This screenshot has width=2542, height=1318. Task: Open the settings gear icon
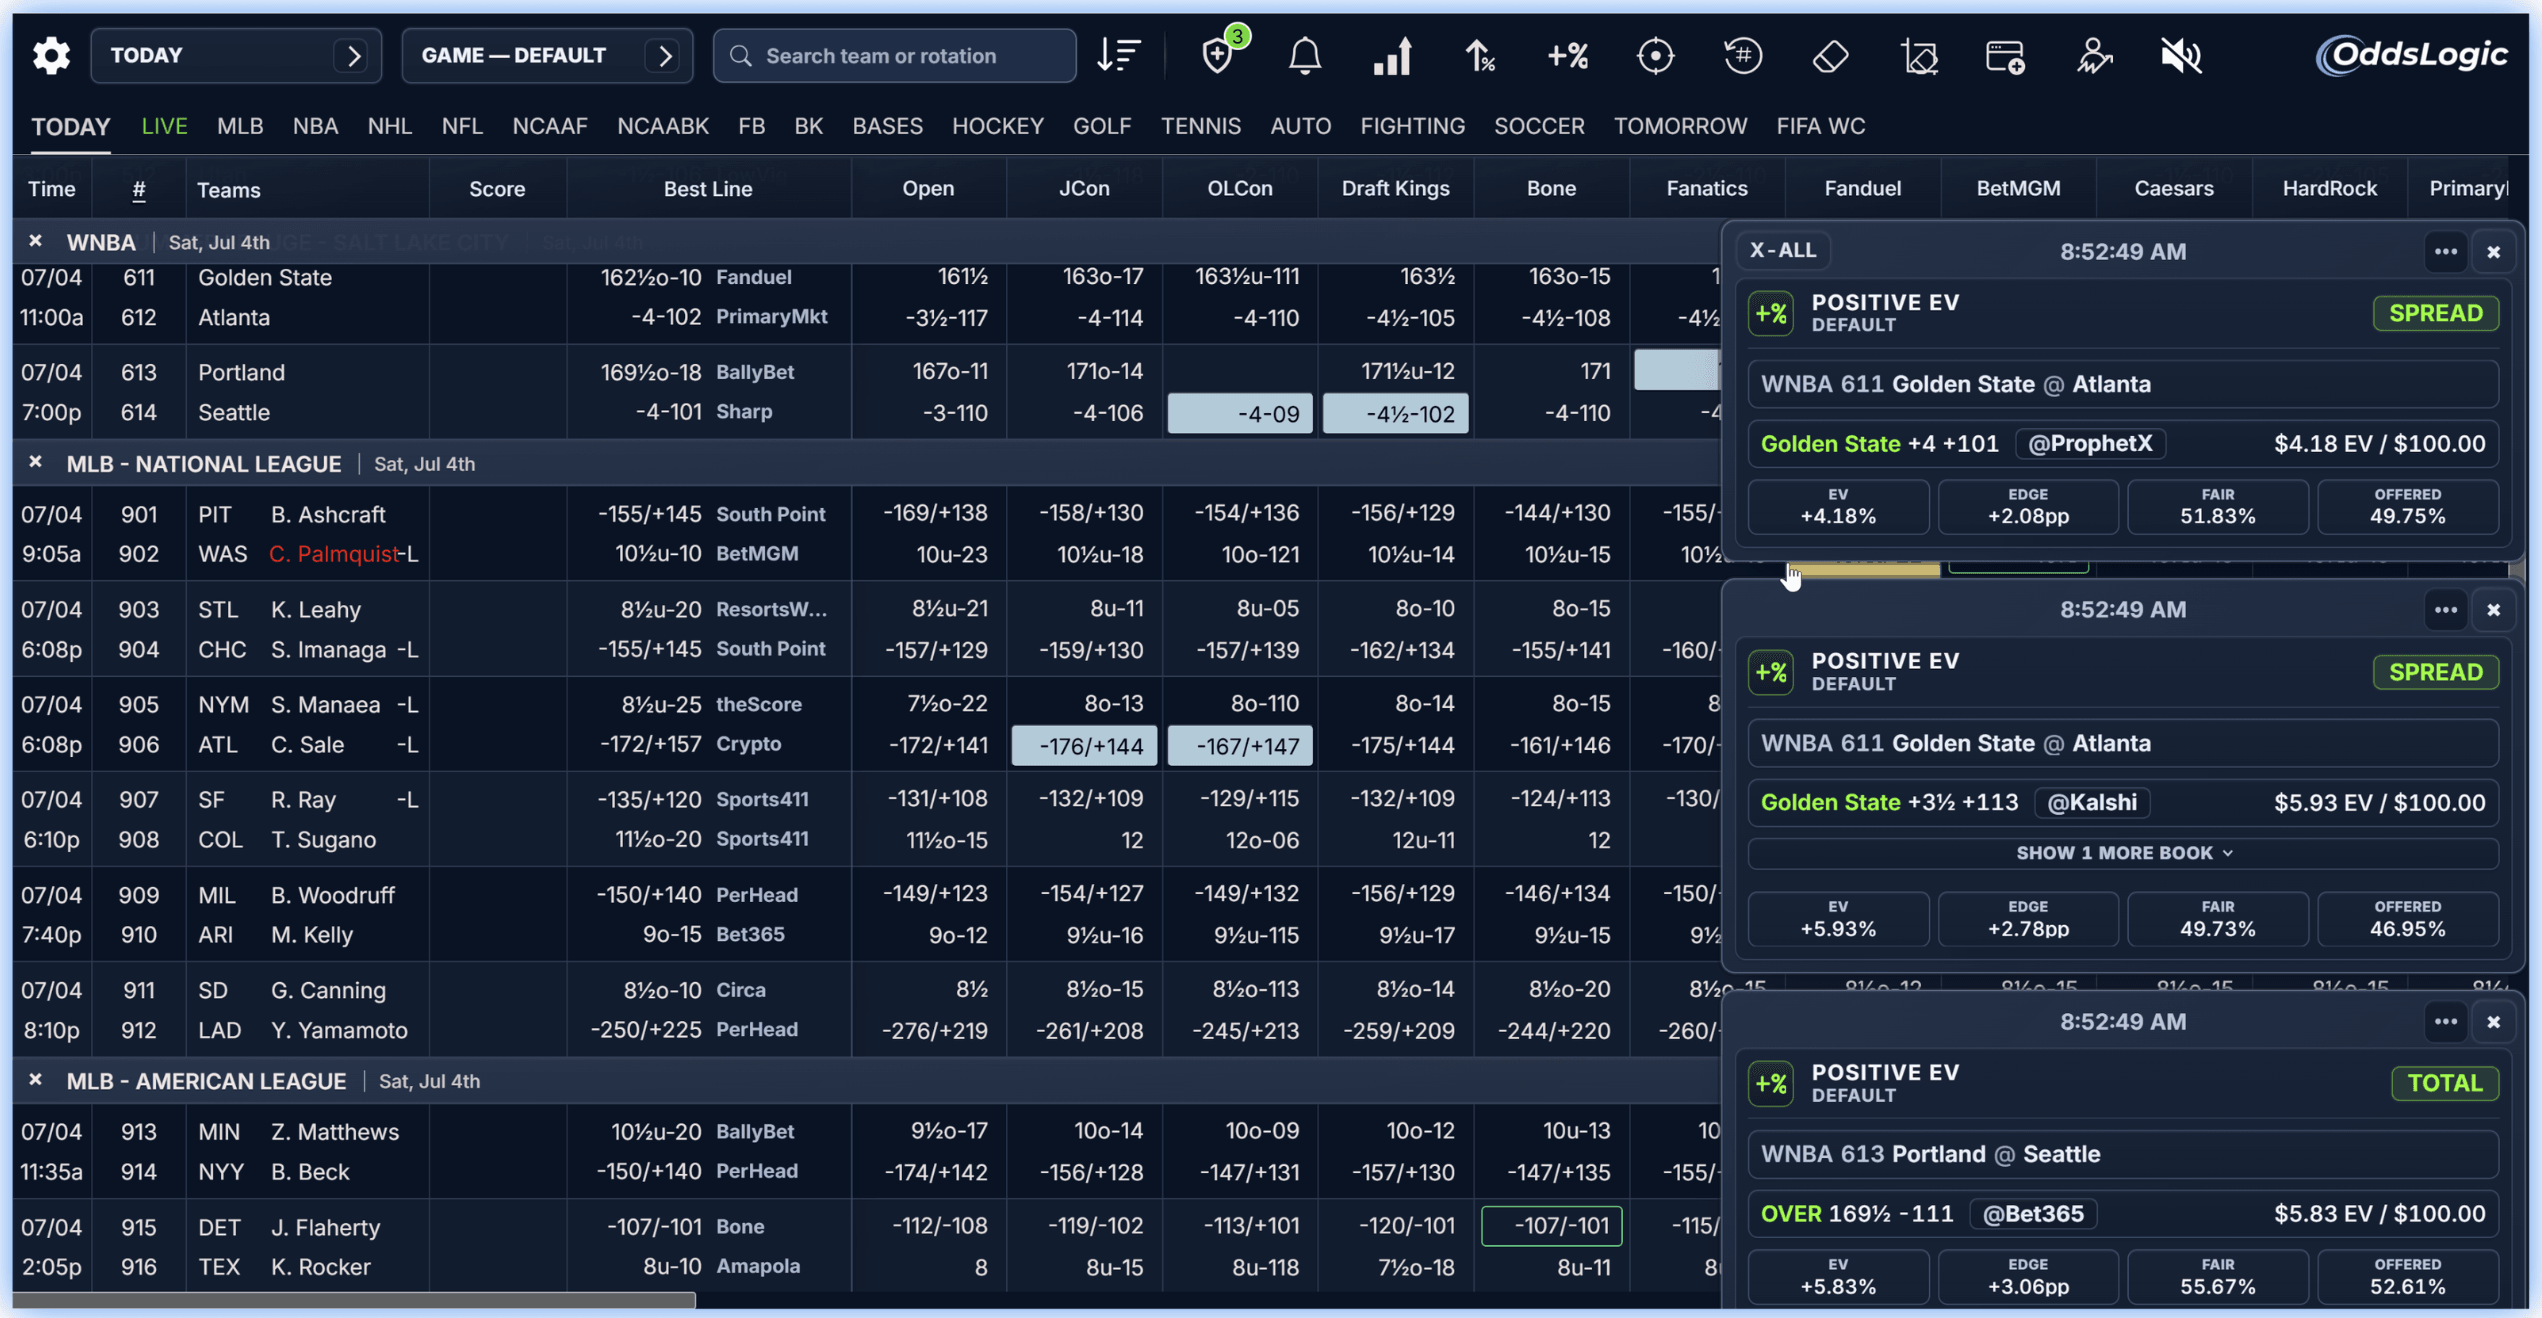click(51, 55)
